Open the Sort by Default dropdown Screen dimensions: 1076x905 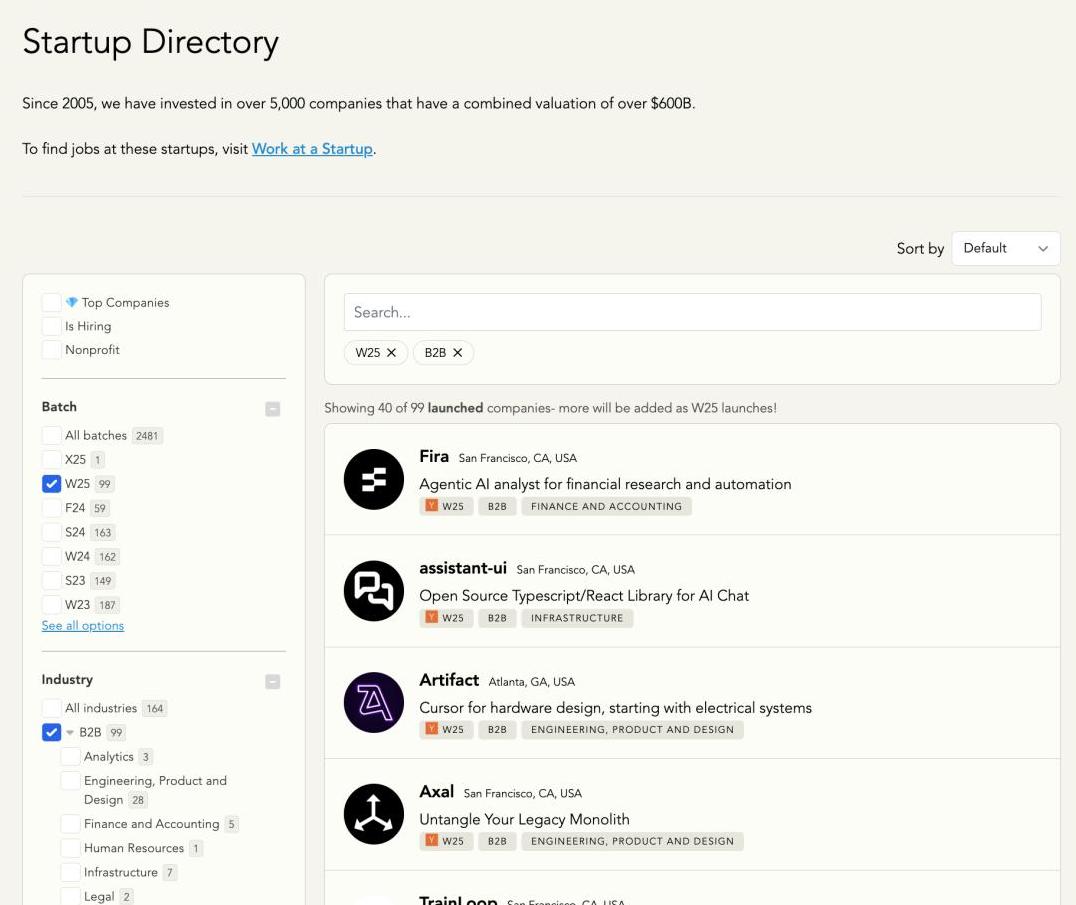pyautogui.click(x=1005, y=248)
